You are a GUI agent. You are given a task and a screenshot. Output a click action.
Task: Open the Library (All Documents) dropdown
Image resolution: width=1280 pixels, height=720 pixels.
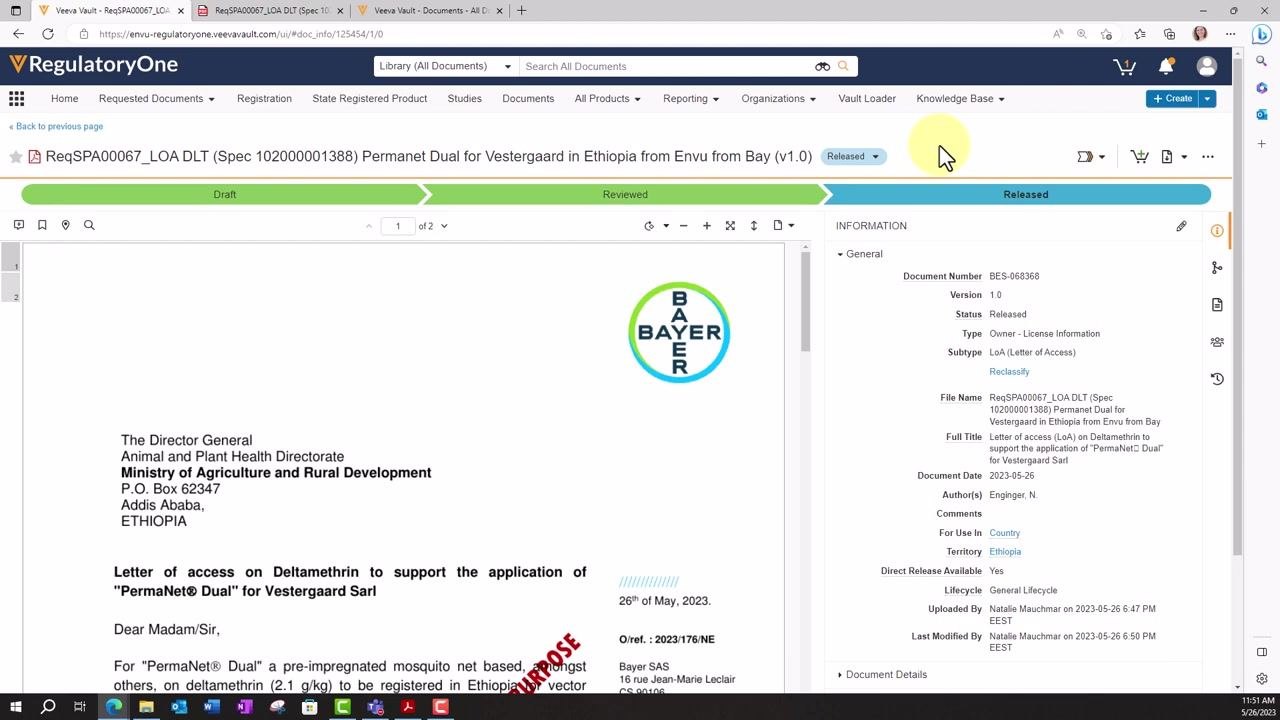pyautogui.click(x=446, y=66)
